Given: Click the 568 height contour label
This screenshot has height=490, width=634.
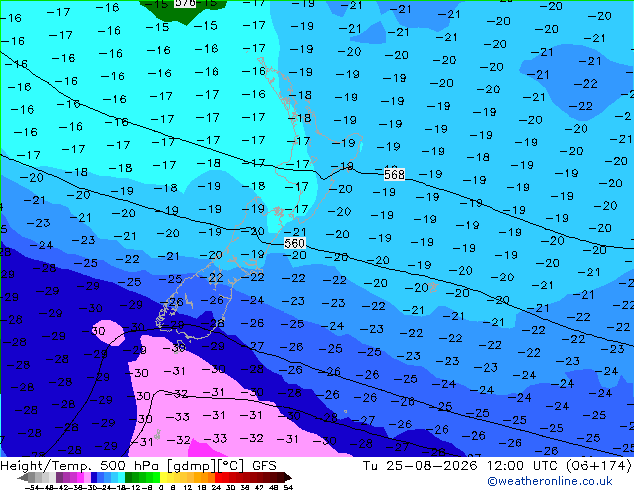Looking at the screenshot, I should point(394,174).
